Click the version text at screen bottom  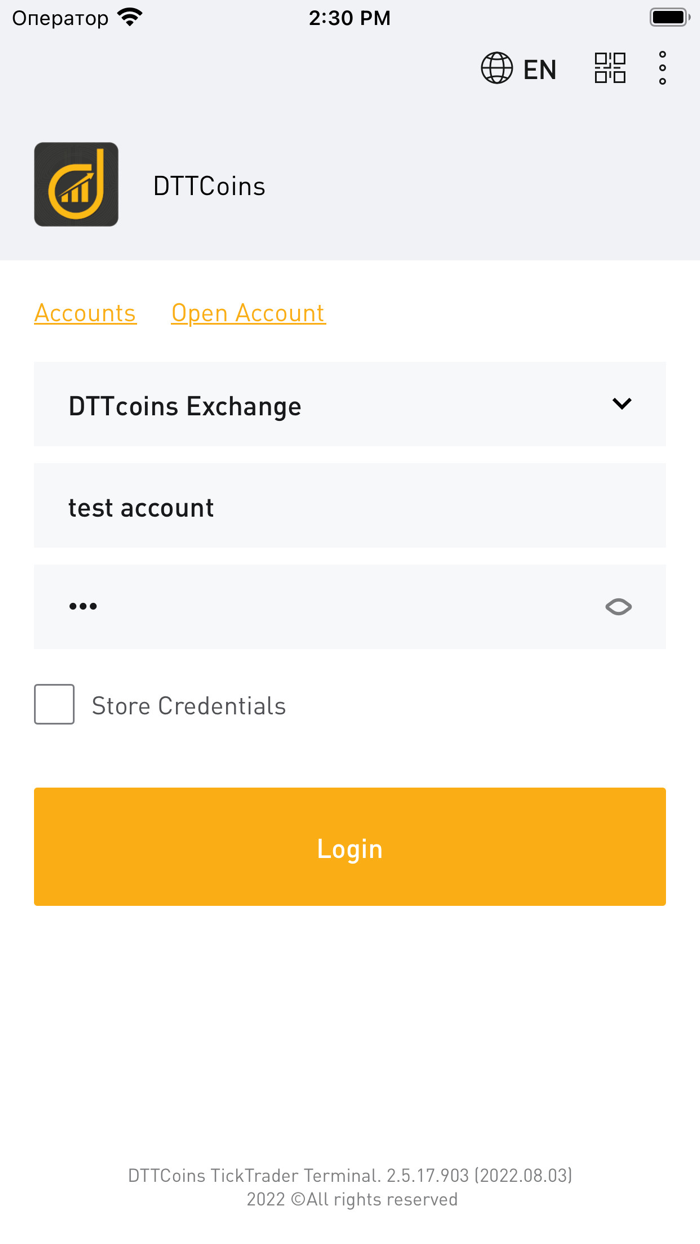coord(350,1175)
